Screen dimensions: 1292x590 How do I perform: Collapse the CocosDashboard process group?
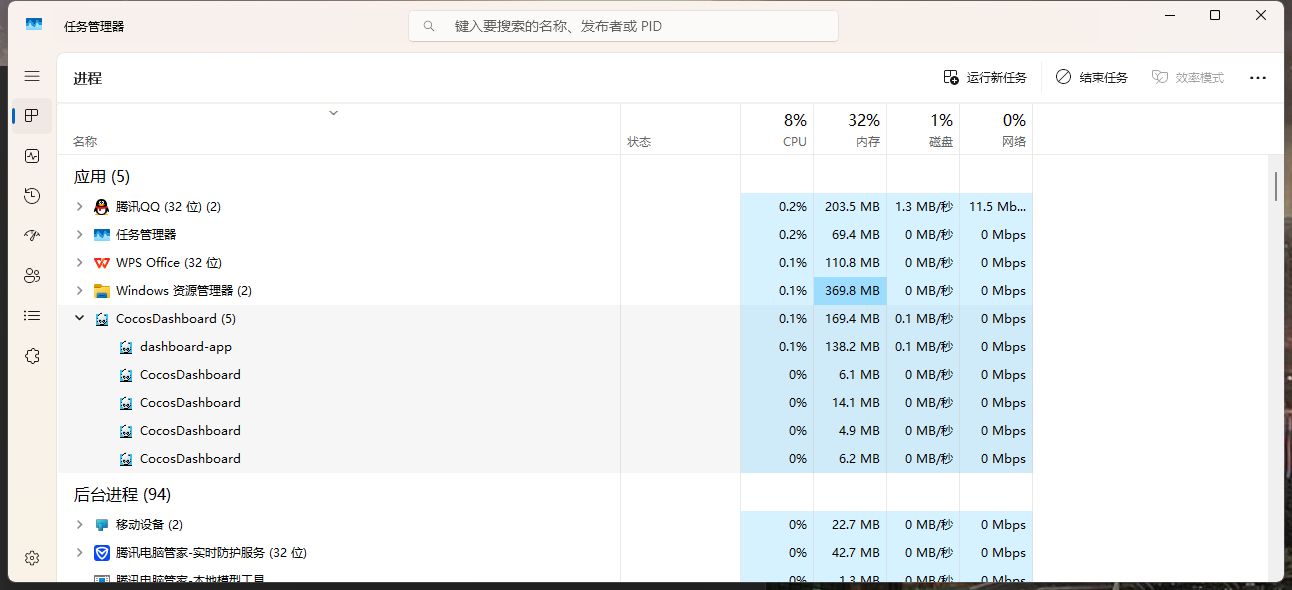click(x=80, y=319)
